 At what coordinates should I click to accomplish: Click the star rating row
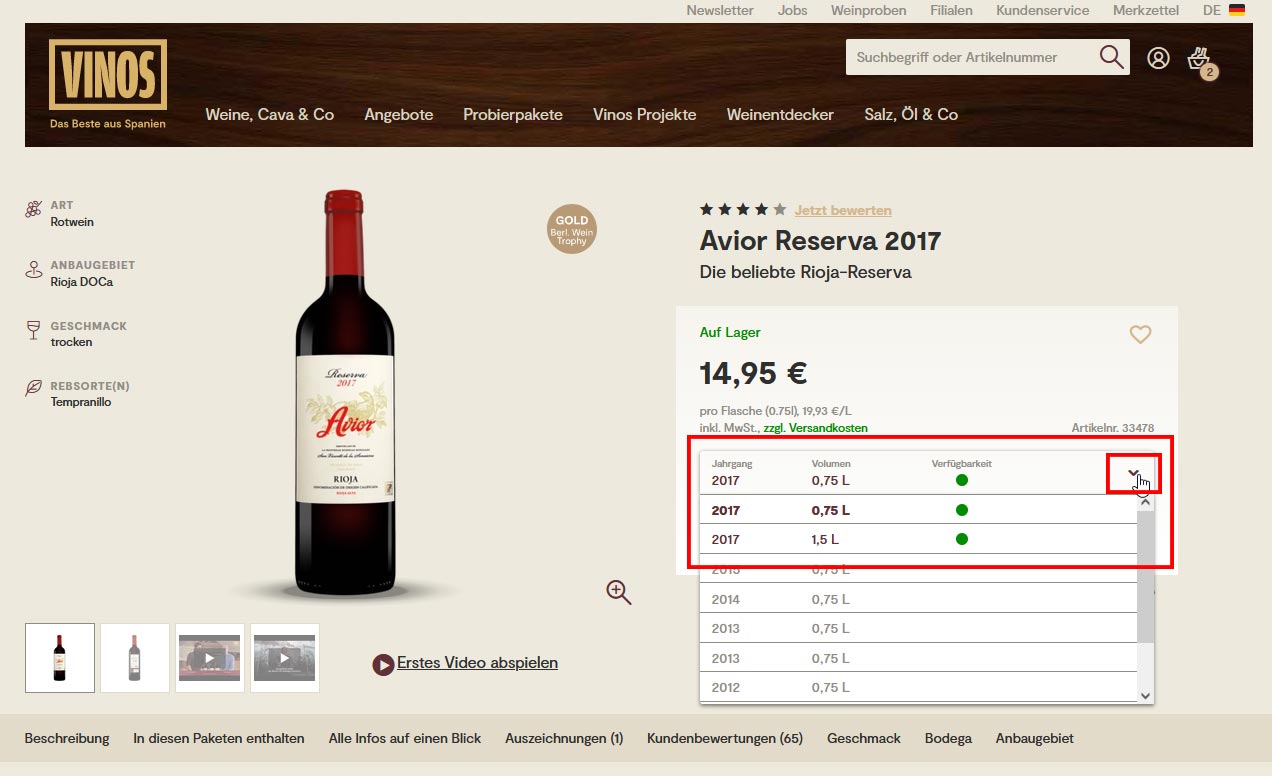click(x=743, y=210)
